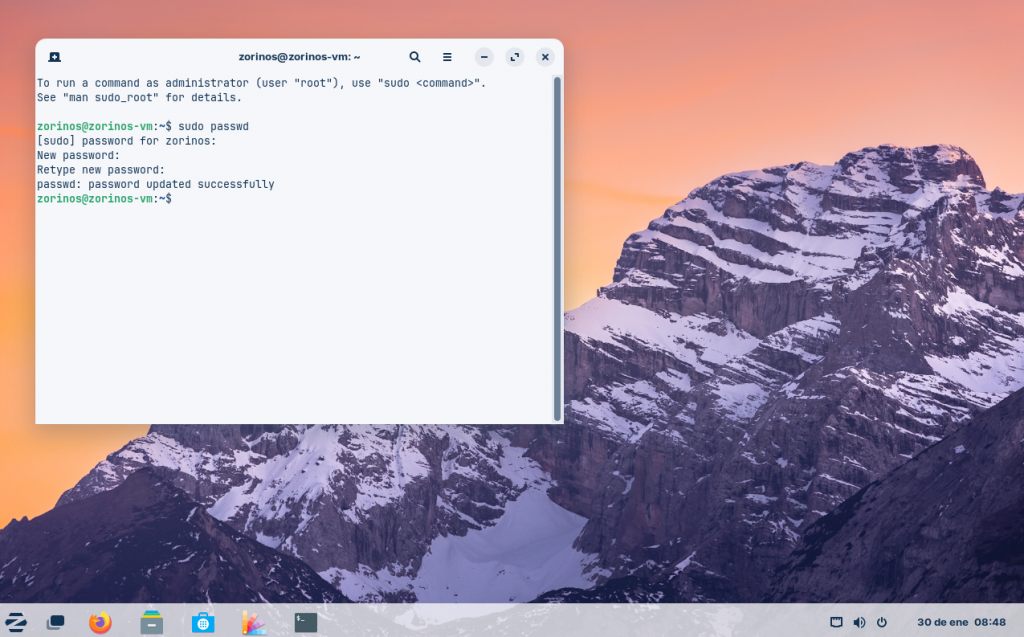Launch Zorin Appearance from the taskbar
The height and width of the screenshot is (637, 1024).
click(254, 622)
